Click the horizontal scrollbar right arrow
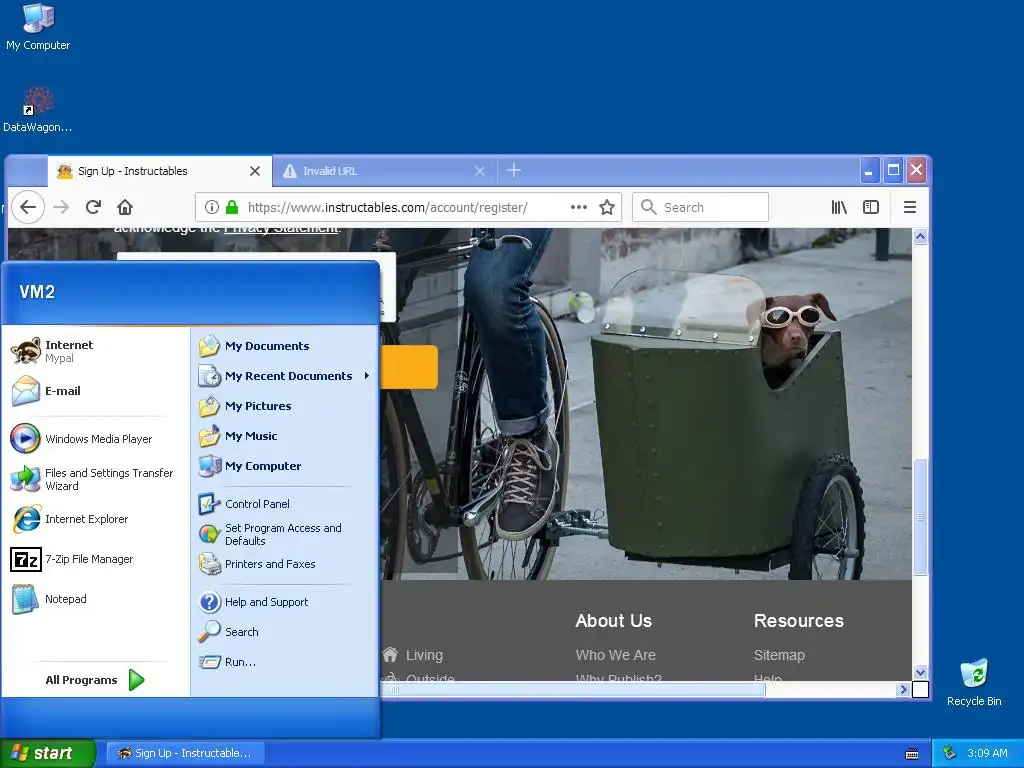 903,690
